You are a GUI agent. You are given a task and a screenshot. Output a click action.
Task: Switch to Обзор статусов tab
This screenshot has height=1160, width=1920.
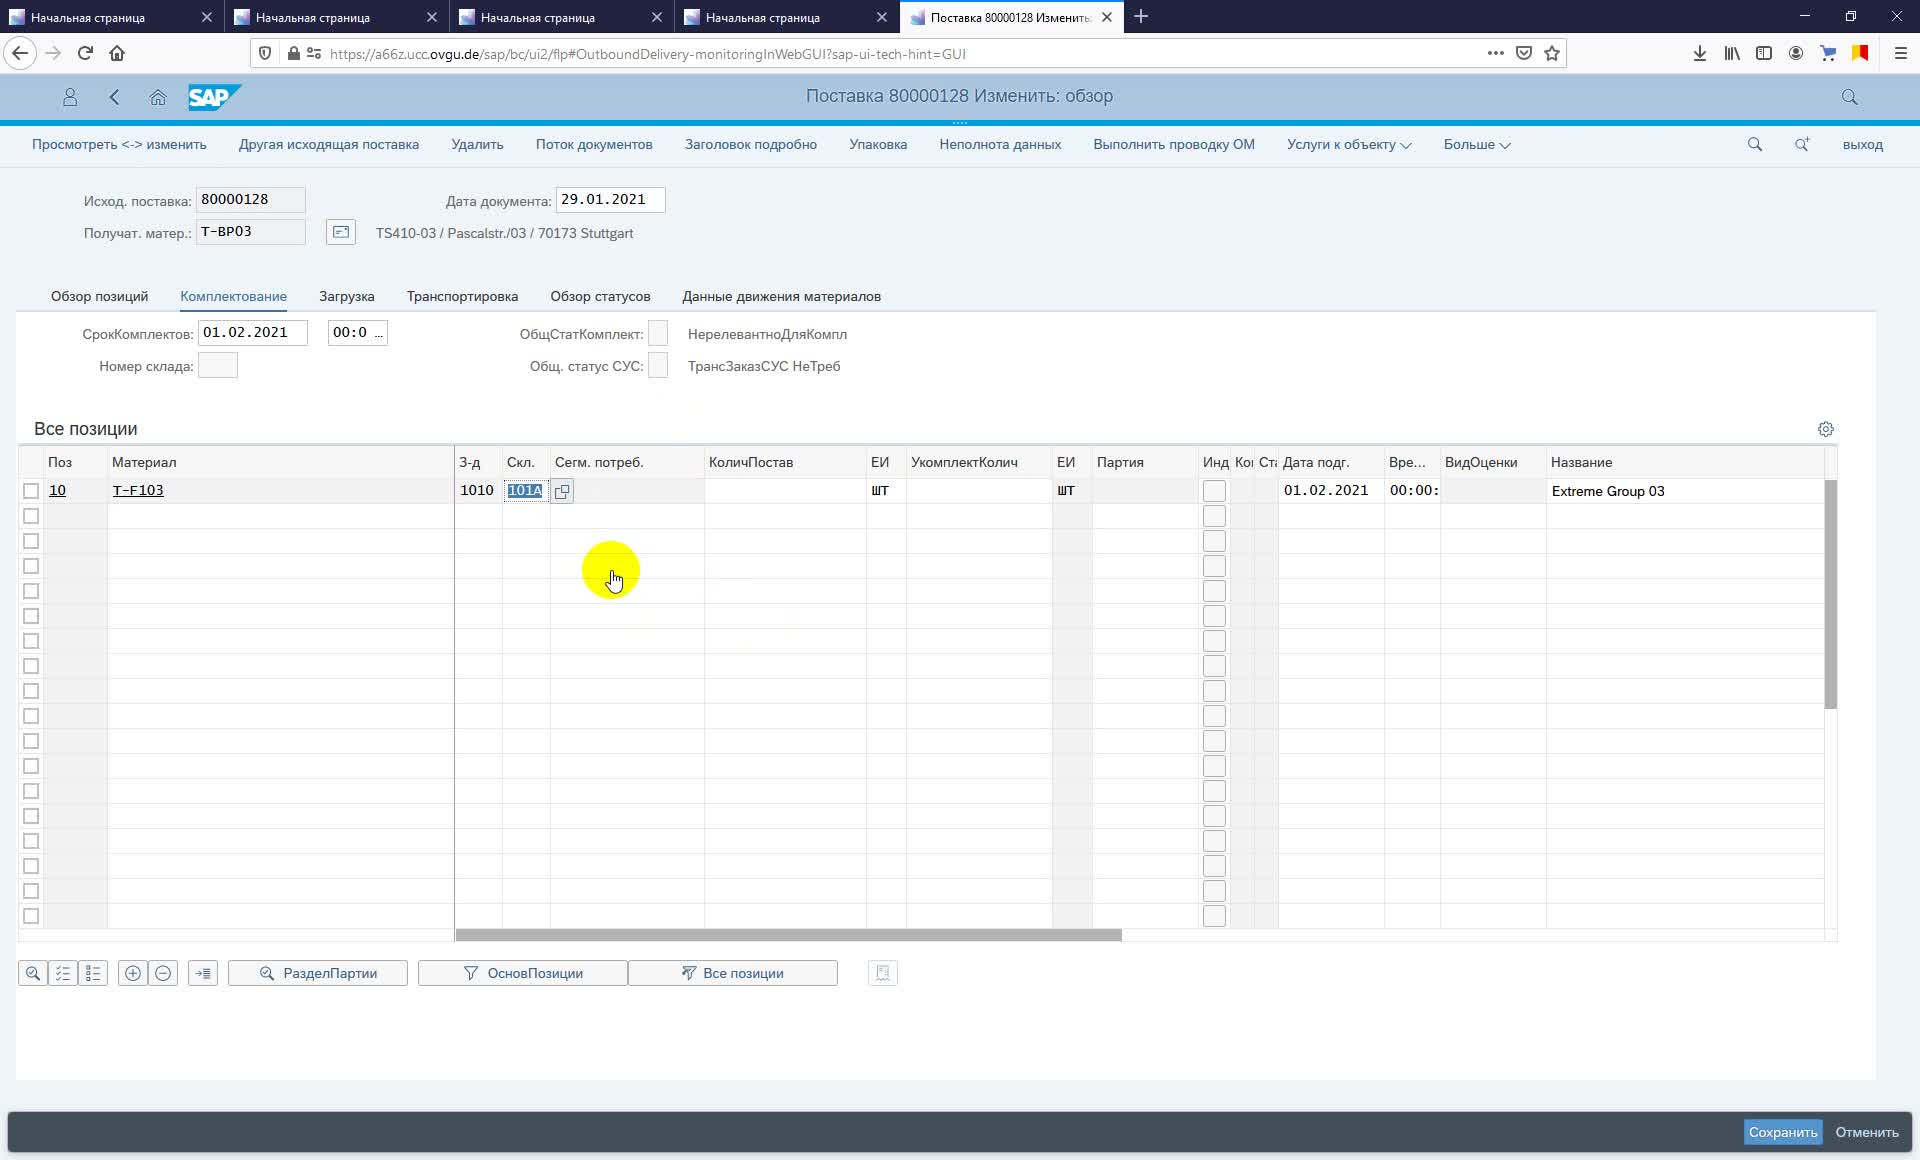point(600,296)
